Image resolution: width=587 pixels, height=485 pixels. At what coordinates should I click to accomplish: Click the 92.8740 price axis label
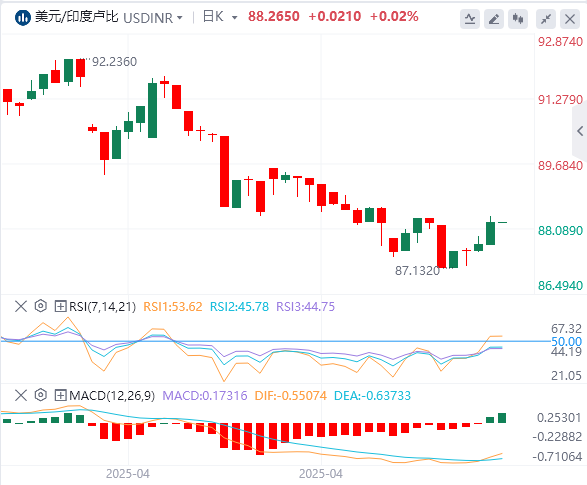pos(560,42)
